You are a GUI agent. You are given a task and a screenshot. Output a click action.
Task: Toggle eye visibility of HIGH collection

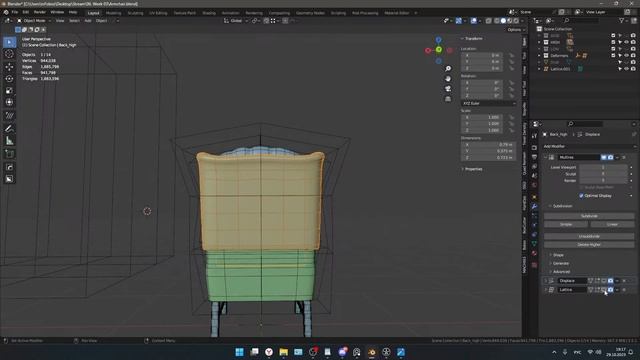[x=627, y=42]
